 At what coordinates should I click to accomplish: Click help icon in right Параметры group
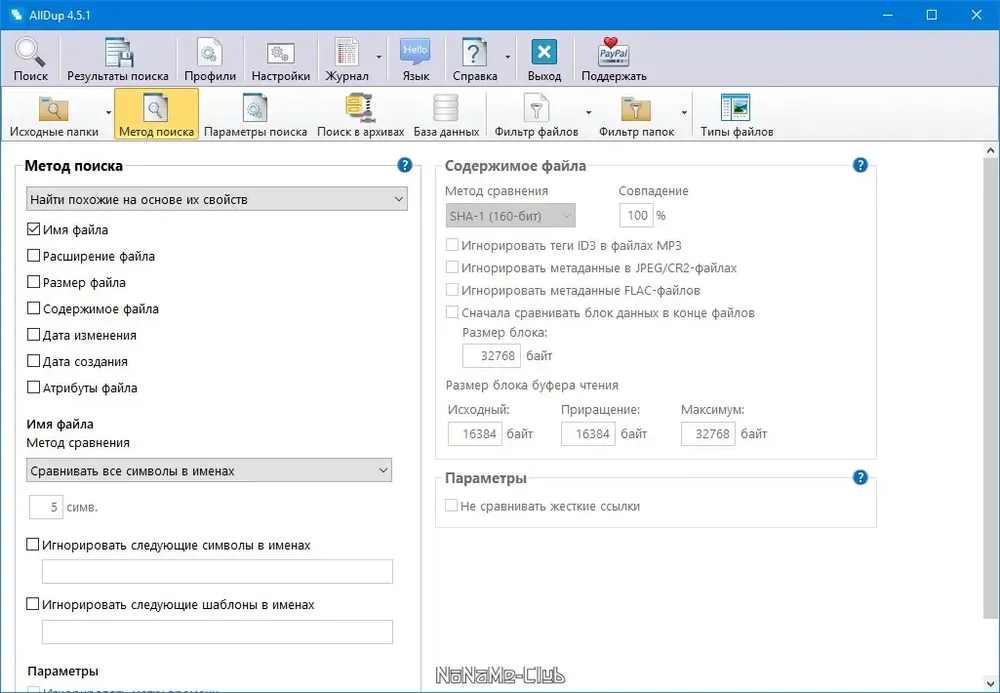pos(860,478)
